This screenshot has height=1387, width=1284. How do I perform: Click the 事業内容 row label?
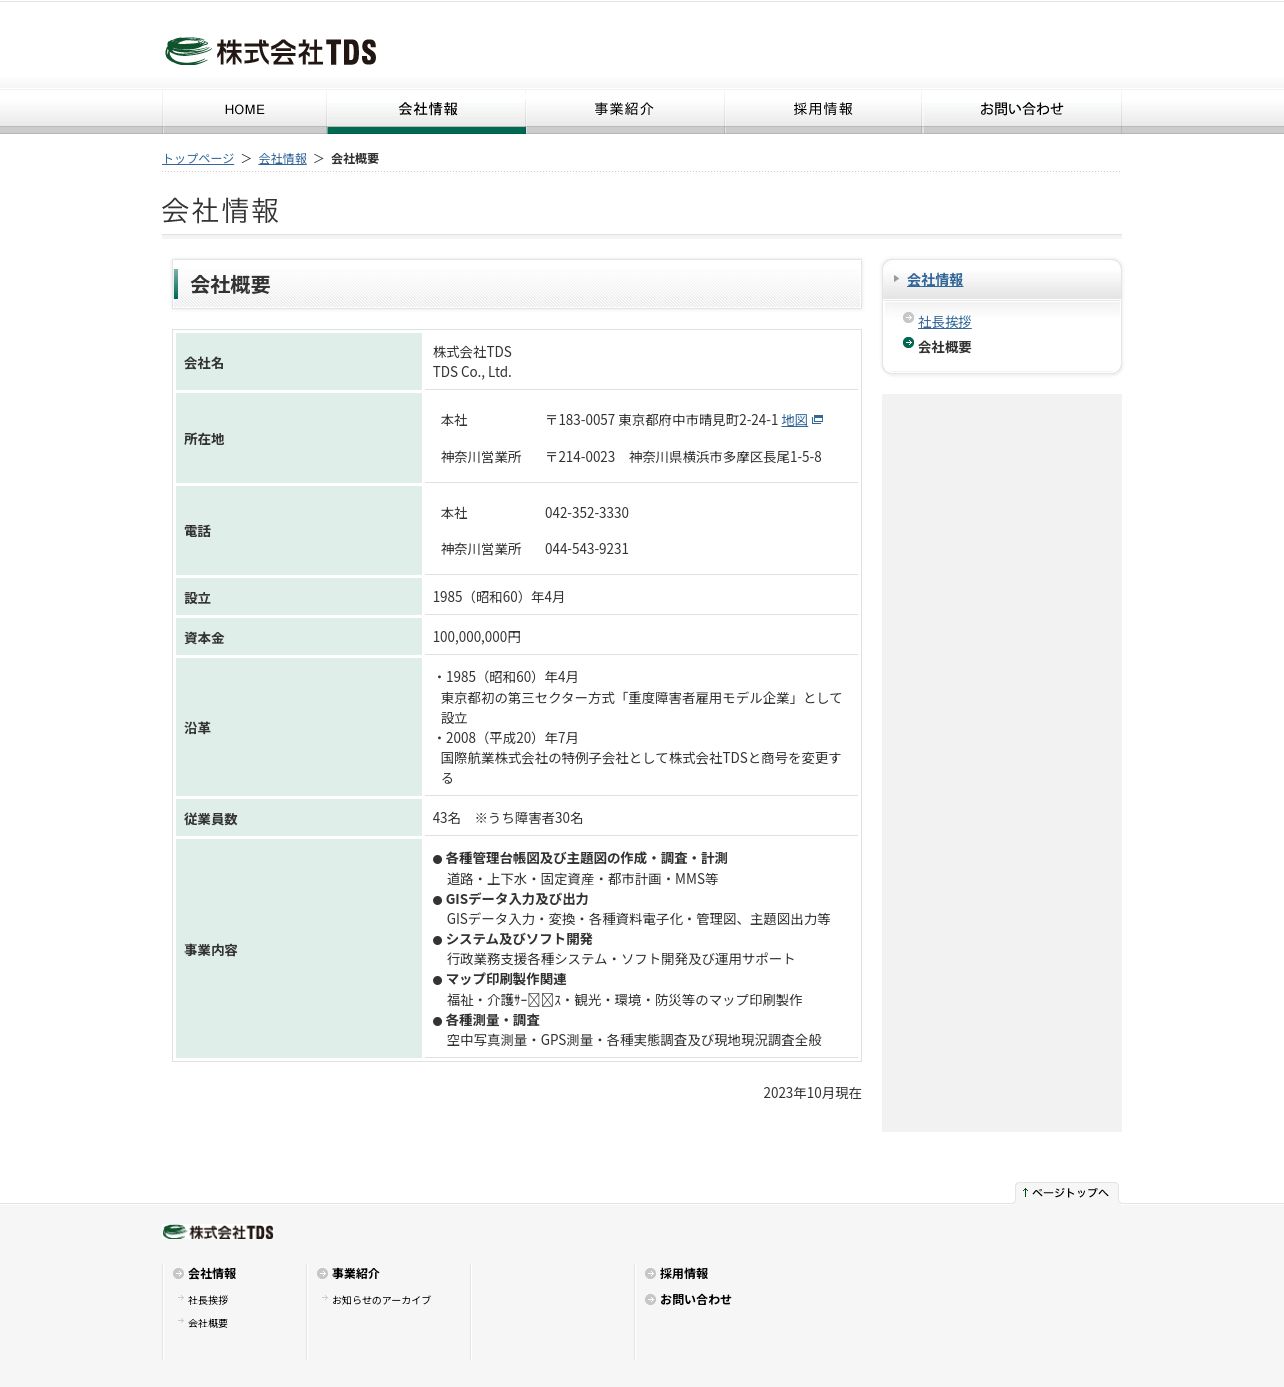(211, 950)
